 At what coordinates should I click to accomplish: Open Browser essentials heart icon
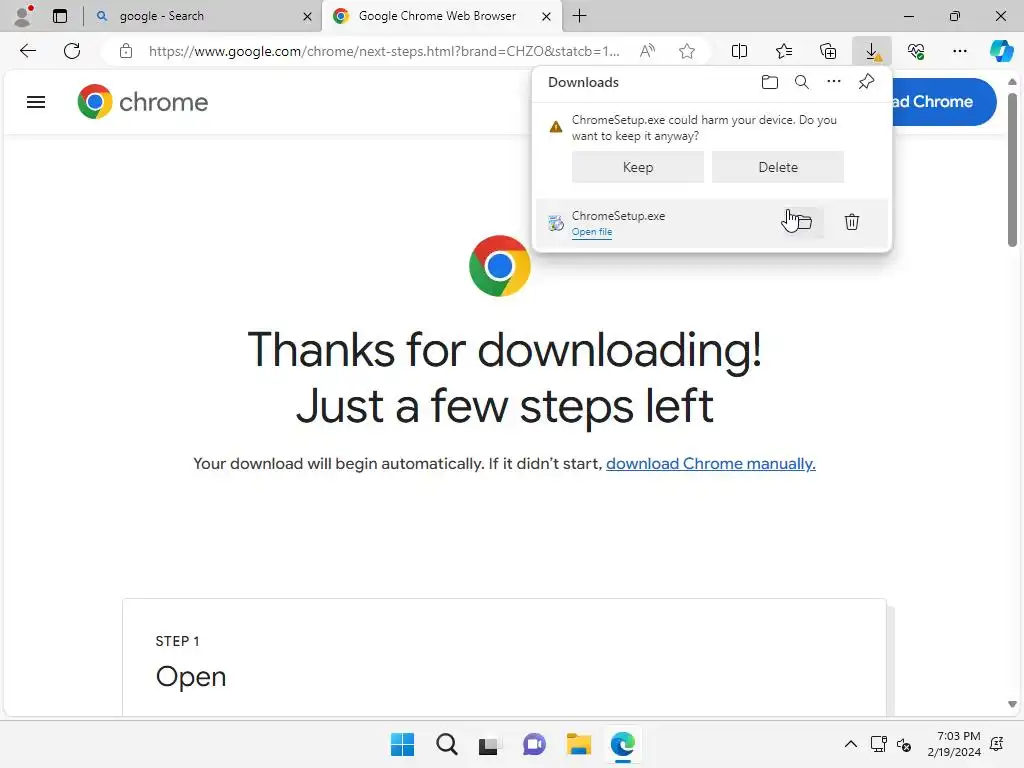point(916,51)
